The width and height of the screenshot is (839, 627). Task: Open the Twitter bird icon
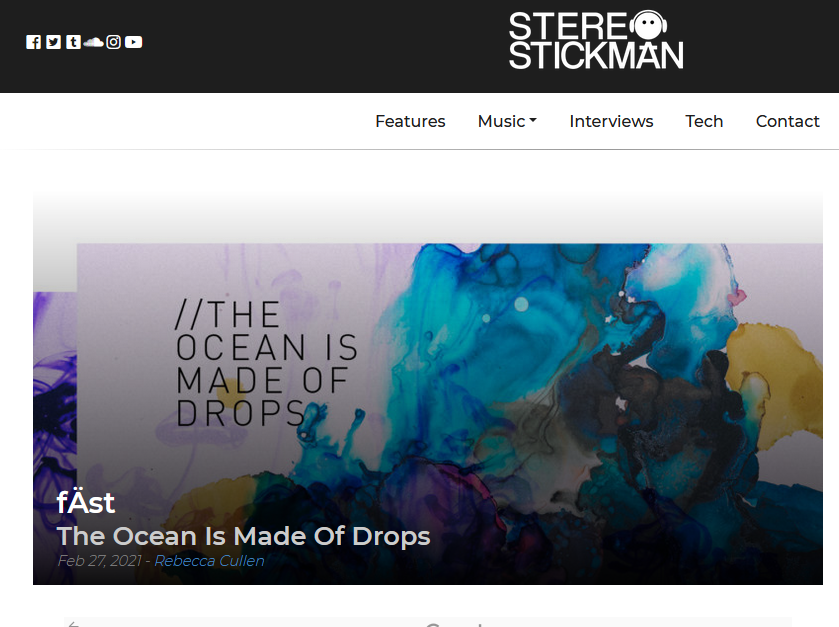coord(54,42)
